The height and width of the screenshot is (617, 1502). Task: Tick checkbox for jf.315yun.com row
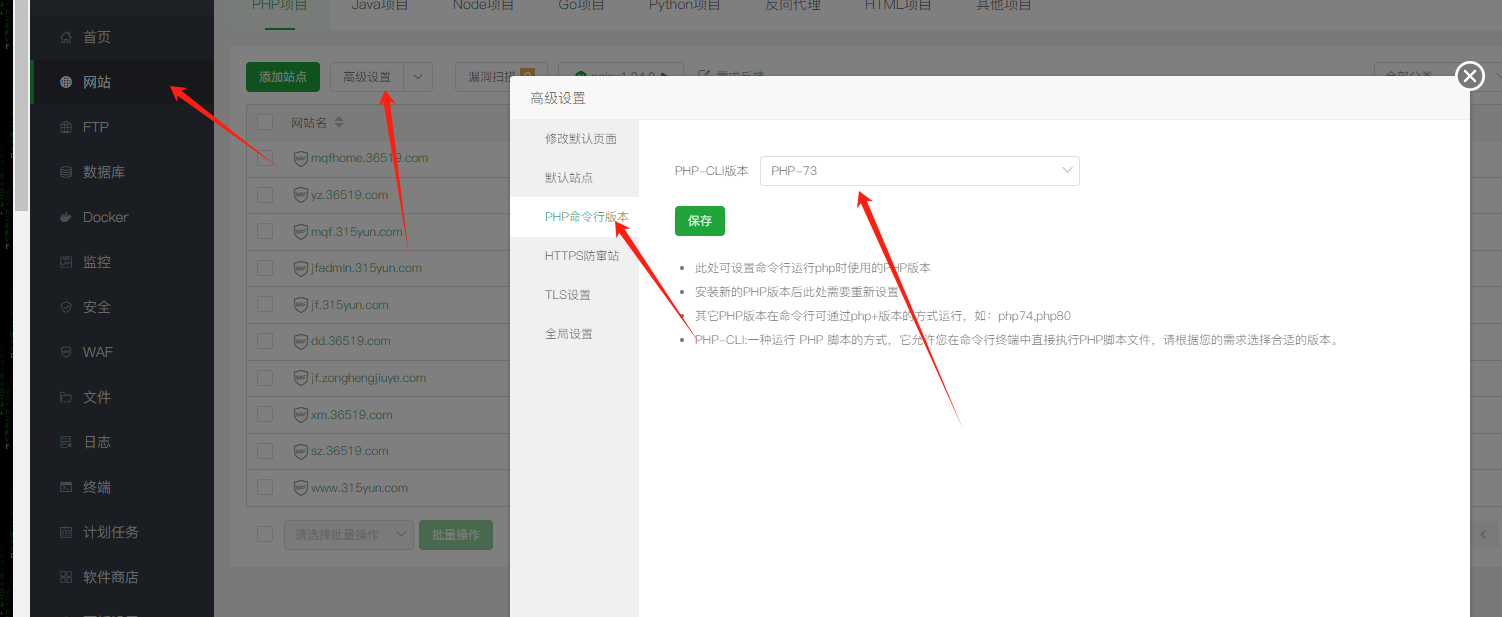pos(265,304)
